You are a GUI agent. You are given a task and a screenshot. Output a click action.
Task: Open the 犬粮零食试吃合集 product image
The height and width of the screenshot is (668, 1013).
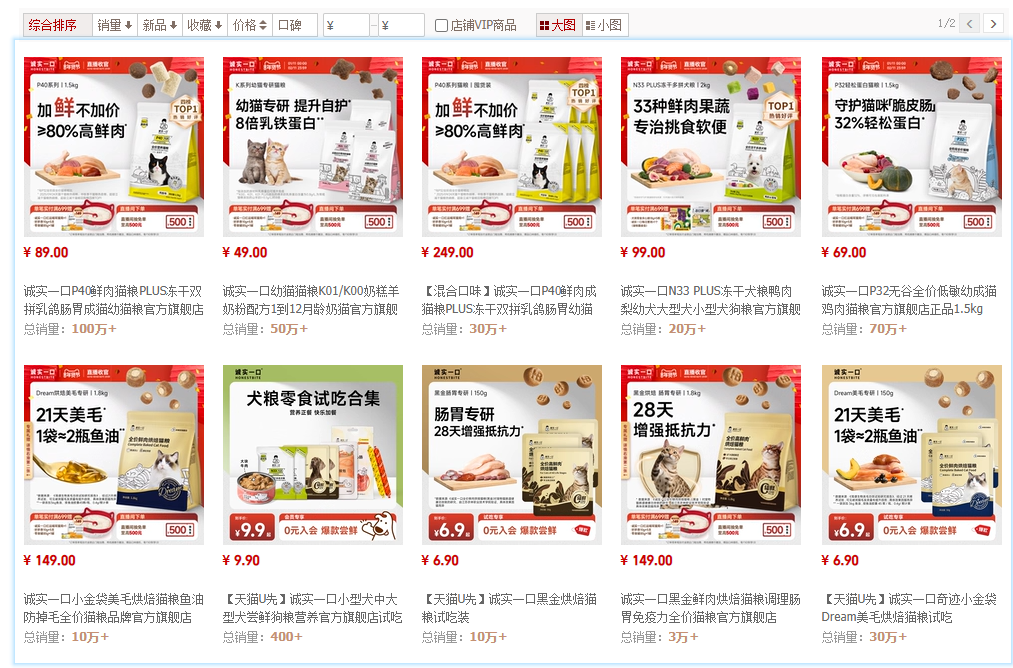(313, 455)
